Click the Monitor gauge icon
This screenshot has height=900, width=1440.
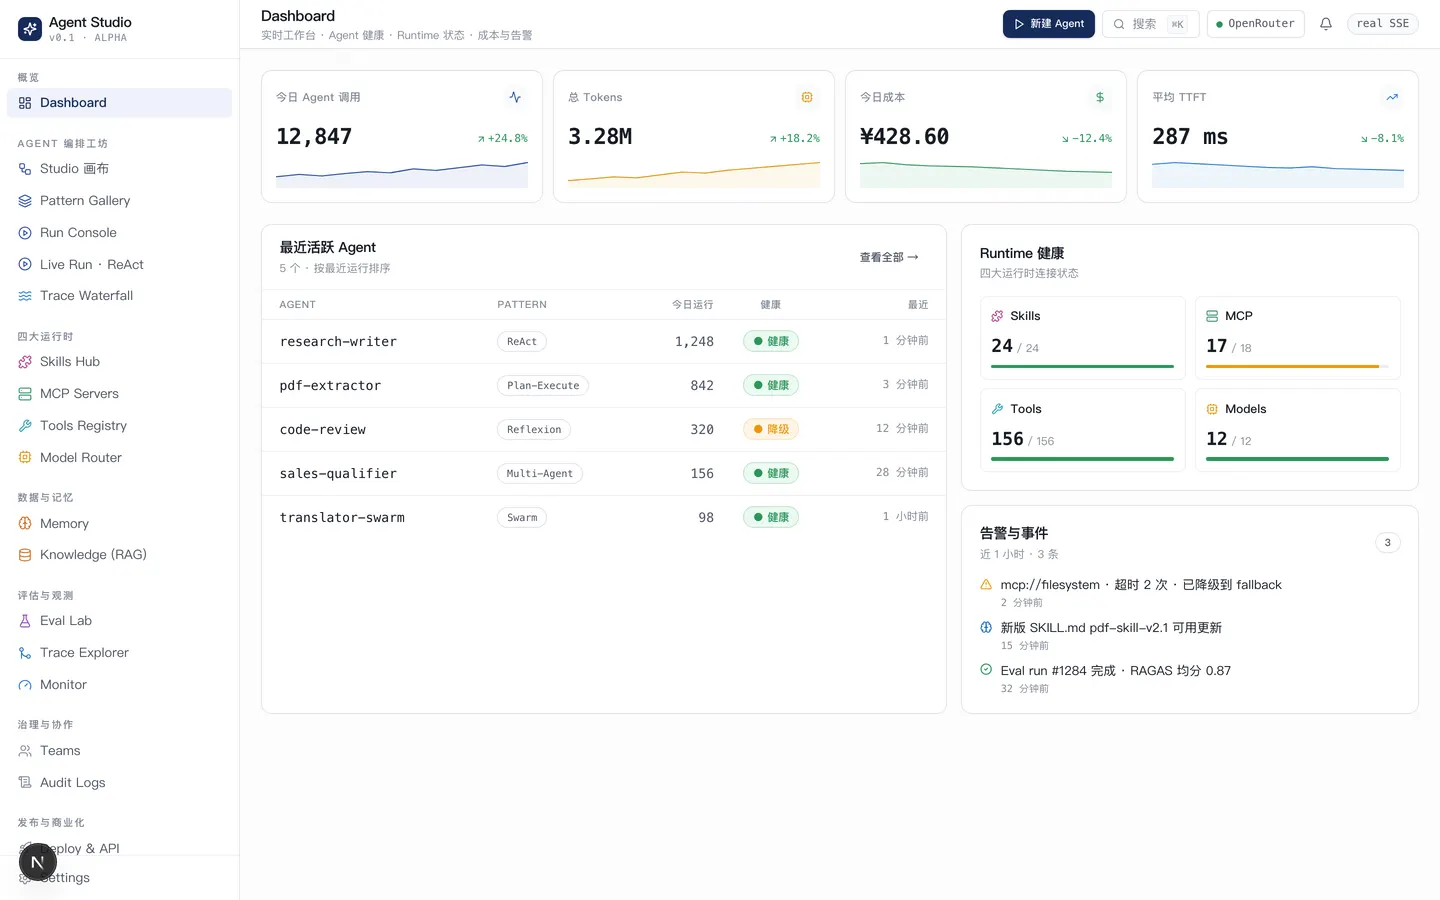point(25,685)
